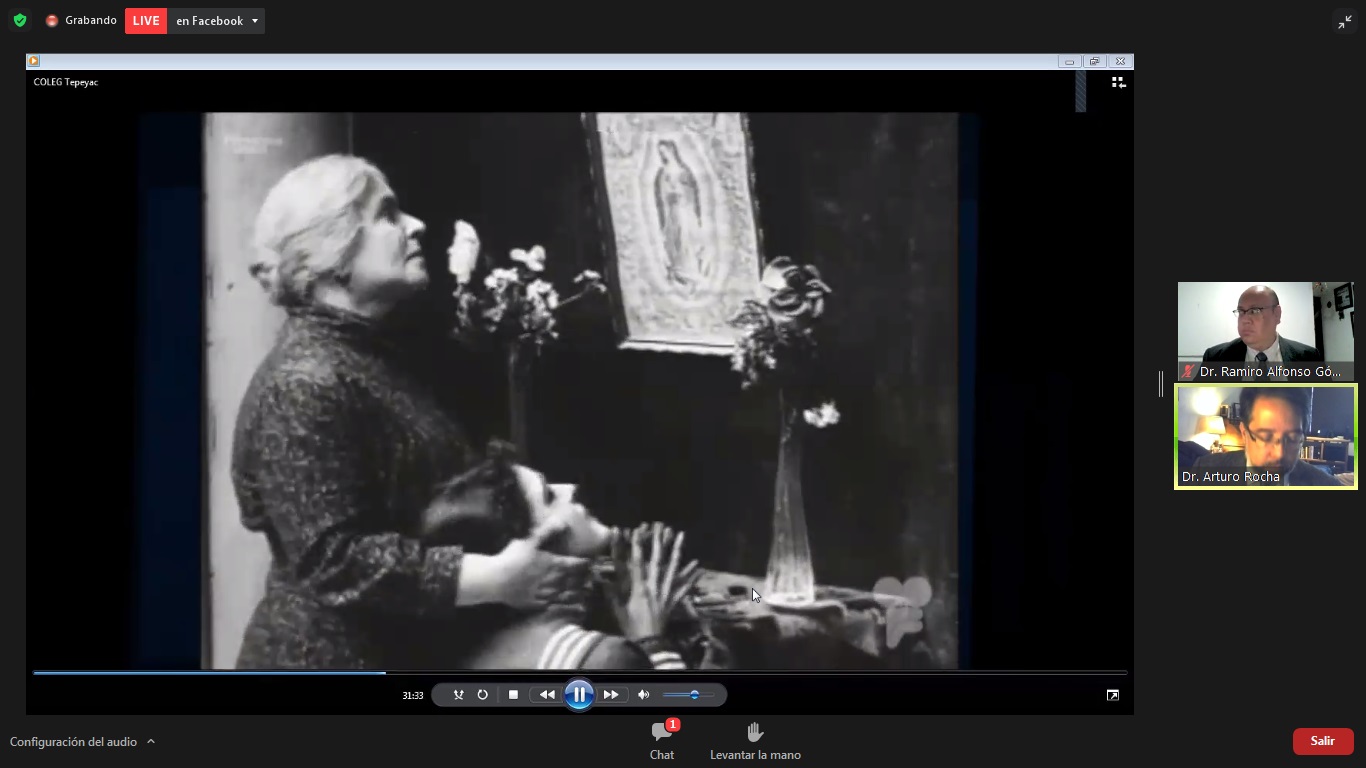
Task: Mute the media player speaker icon
Action: coord(643,695)
